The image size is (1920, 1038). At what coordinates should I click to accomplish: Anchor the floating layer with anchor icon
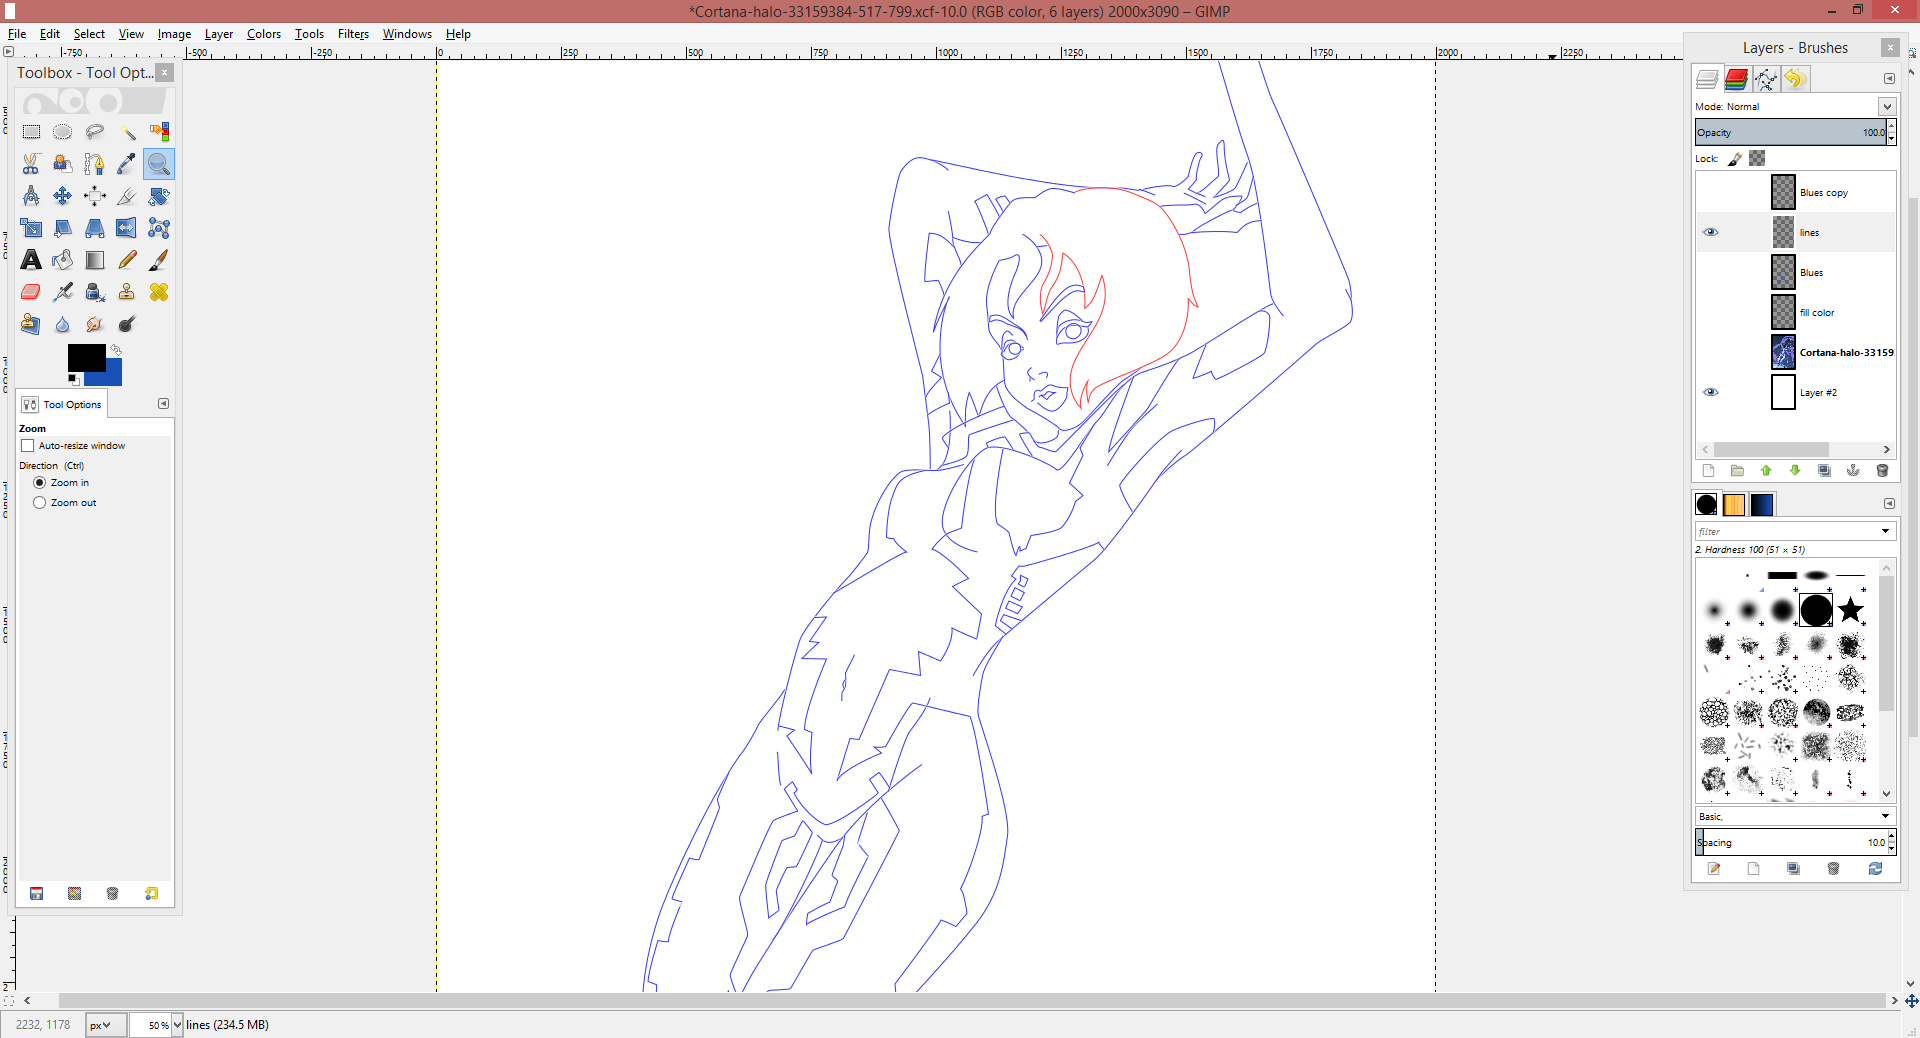[1853, 471]
